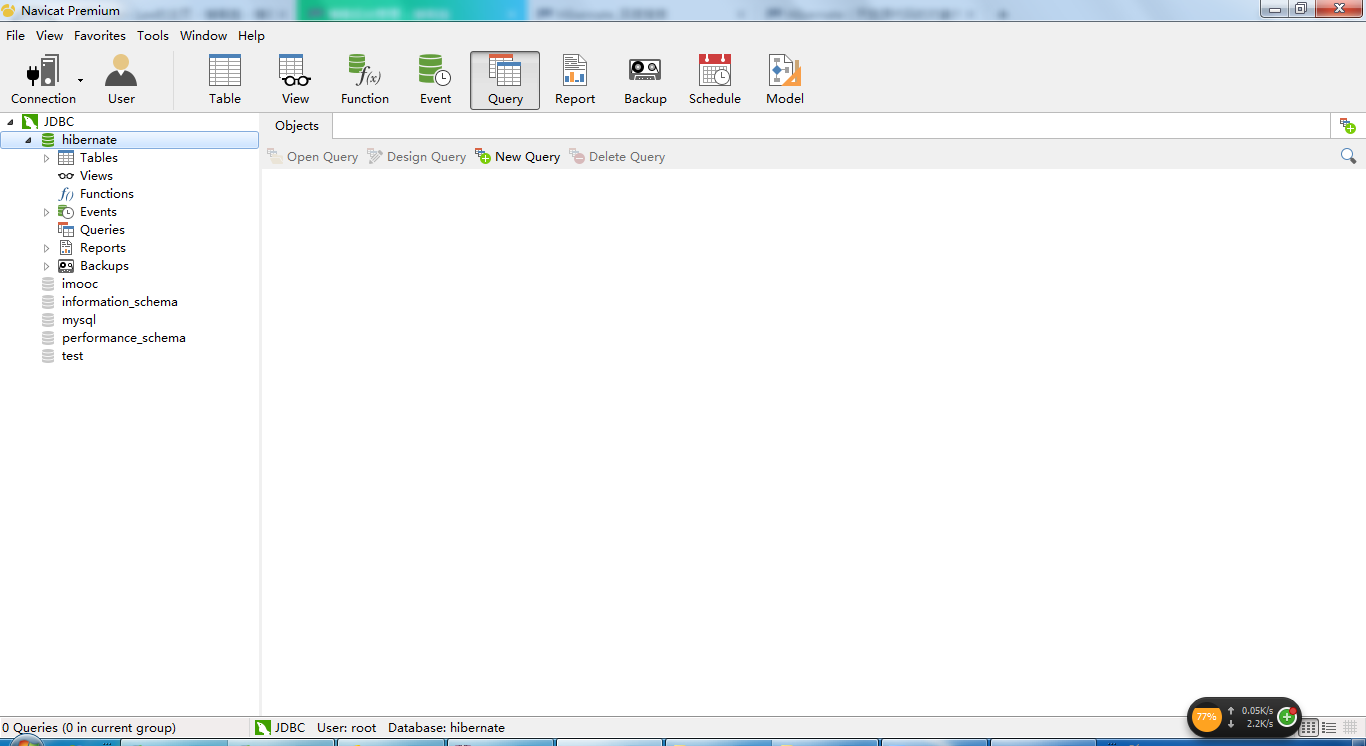This screenshot has width=1366, height=746.
Task: Click the '0 Queries (0 in current group)' status text
Action: click(89, 728)
